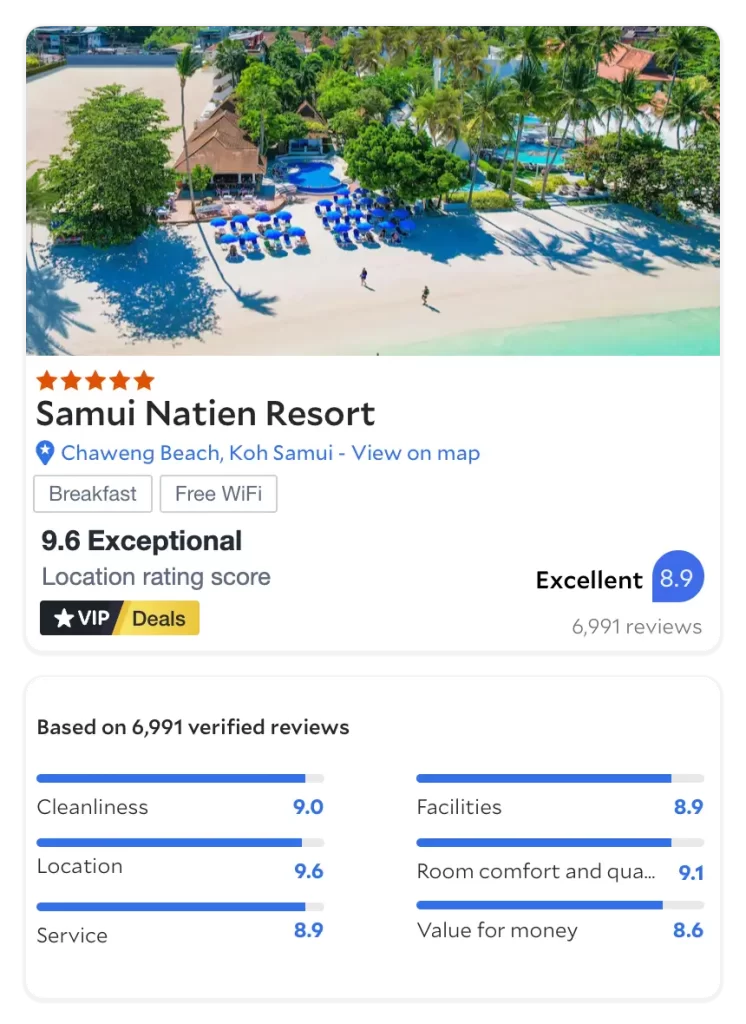The width and height of the screenshot is (746, 1024).
Task: Open the resort beach aerial photo
Action: coord(373,191)
